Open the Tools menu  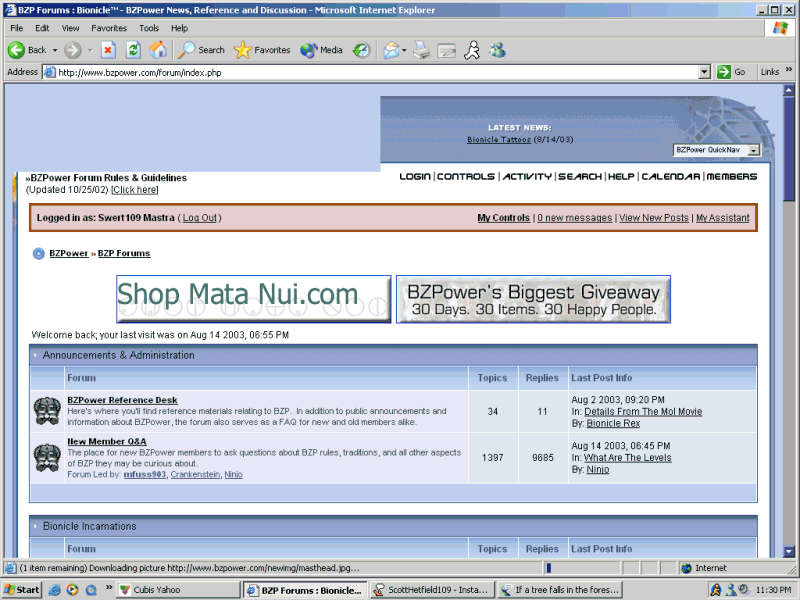149,28
